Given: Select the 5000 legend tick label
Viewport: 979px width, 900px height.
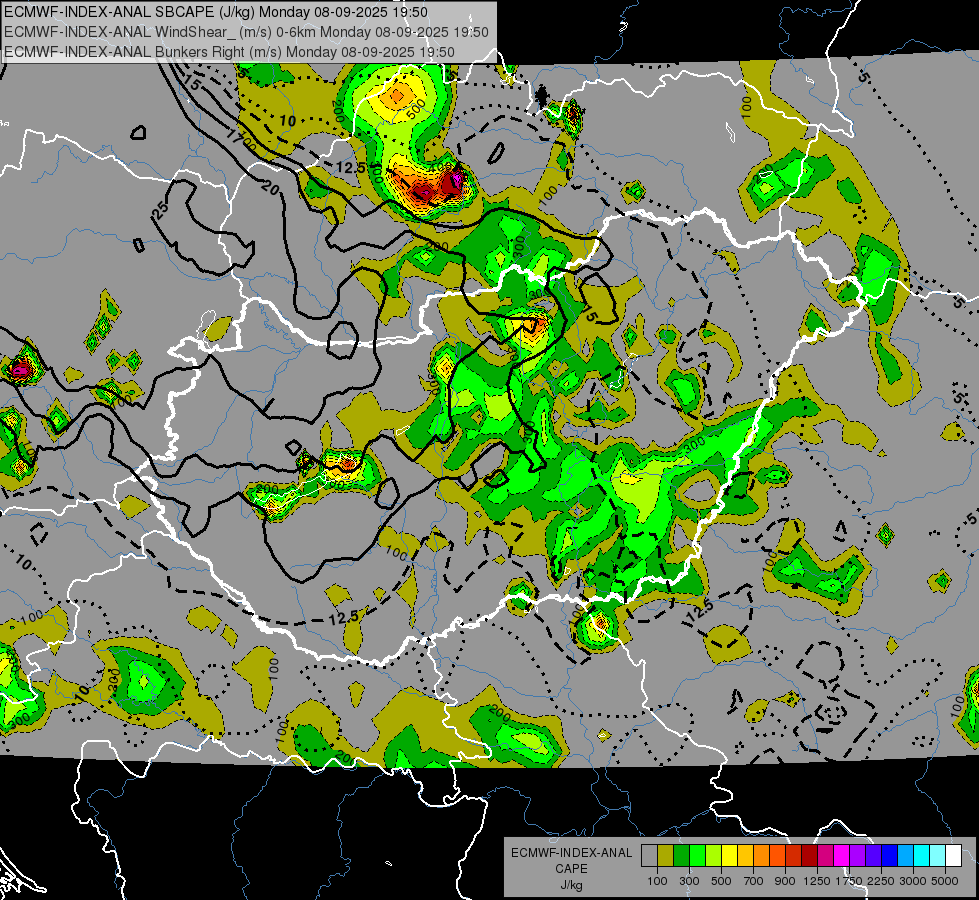Looking at the screenshot, I should point(945,881).
